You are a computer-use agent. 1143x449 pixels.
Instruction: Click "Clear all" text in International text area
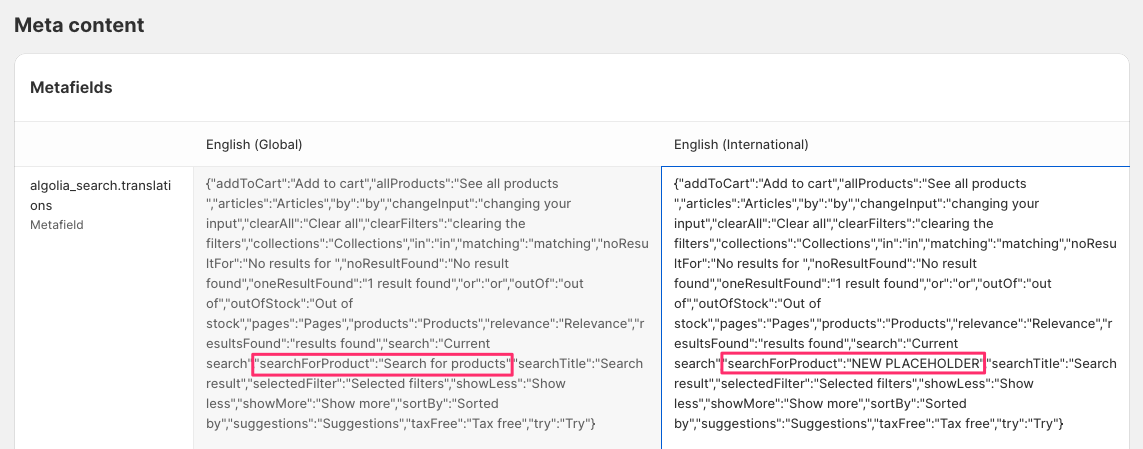coord(800,223)
